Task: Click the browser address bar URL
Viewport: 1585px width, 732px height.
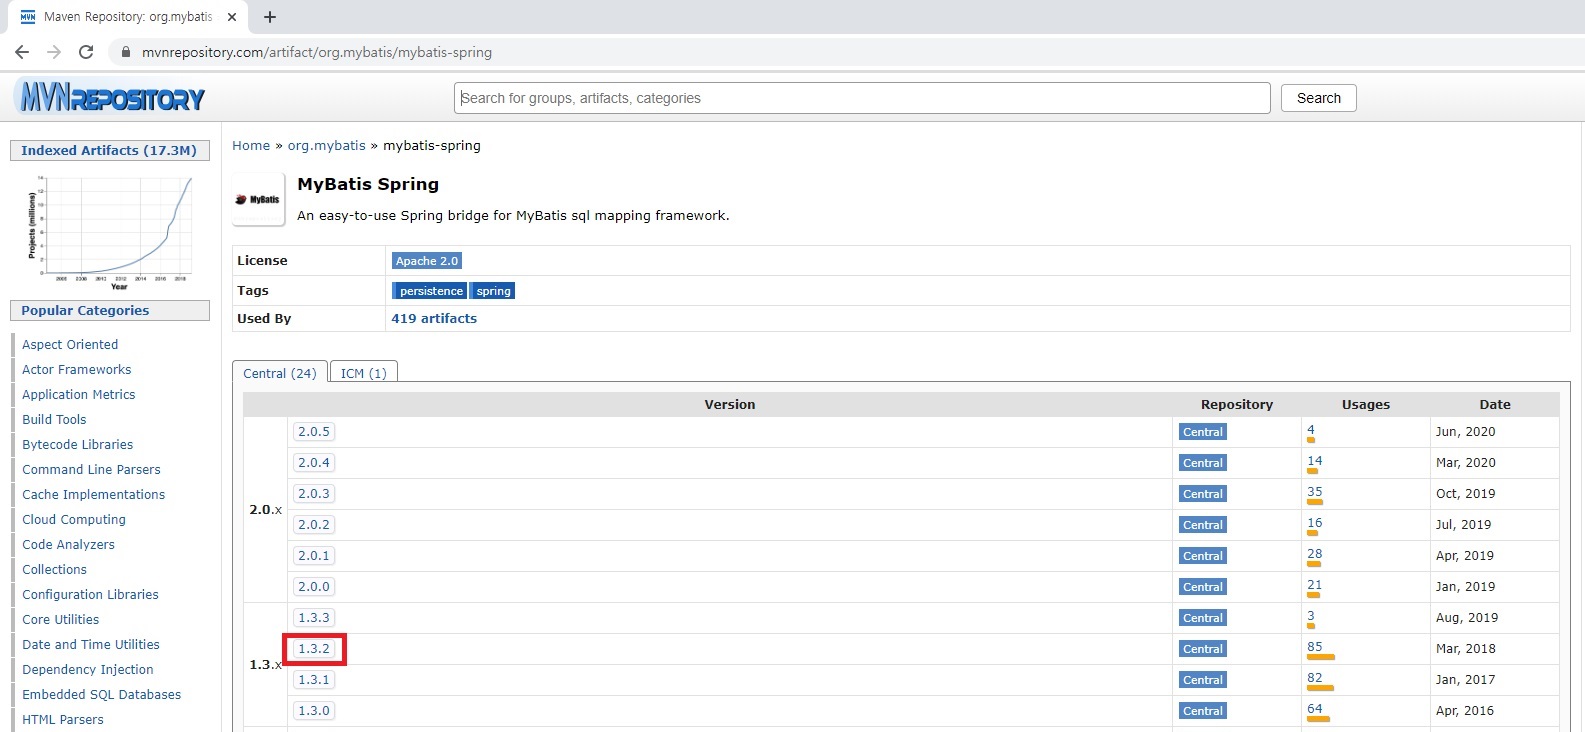Action: [317, 52]
